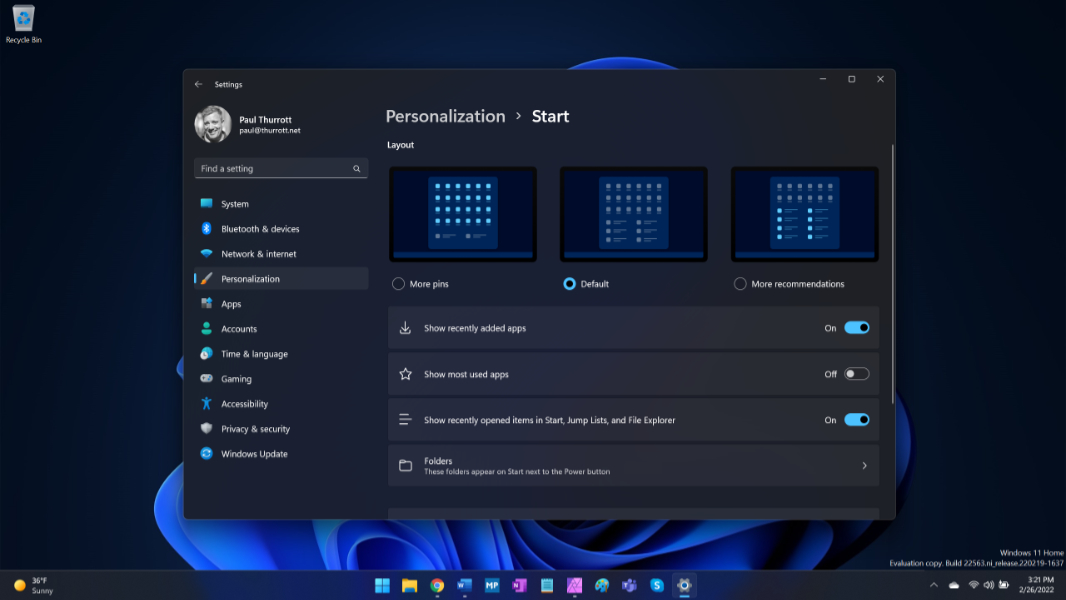The height and width of the screenshot is (600, 1066).
Task: Turn off recently opened items toggle
Action: tap(856, 420)
